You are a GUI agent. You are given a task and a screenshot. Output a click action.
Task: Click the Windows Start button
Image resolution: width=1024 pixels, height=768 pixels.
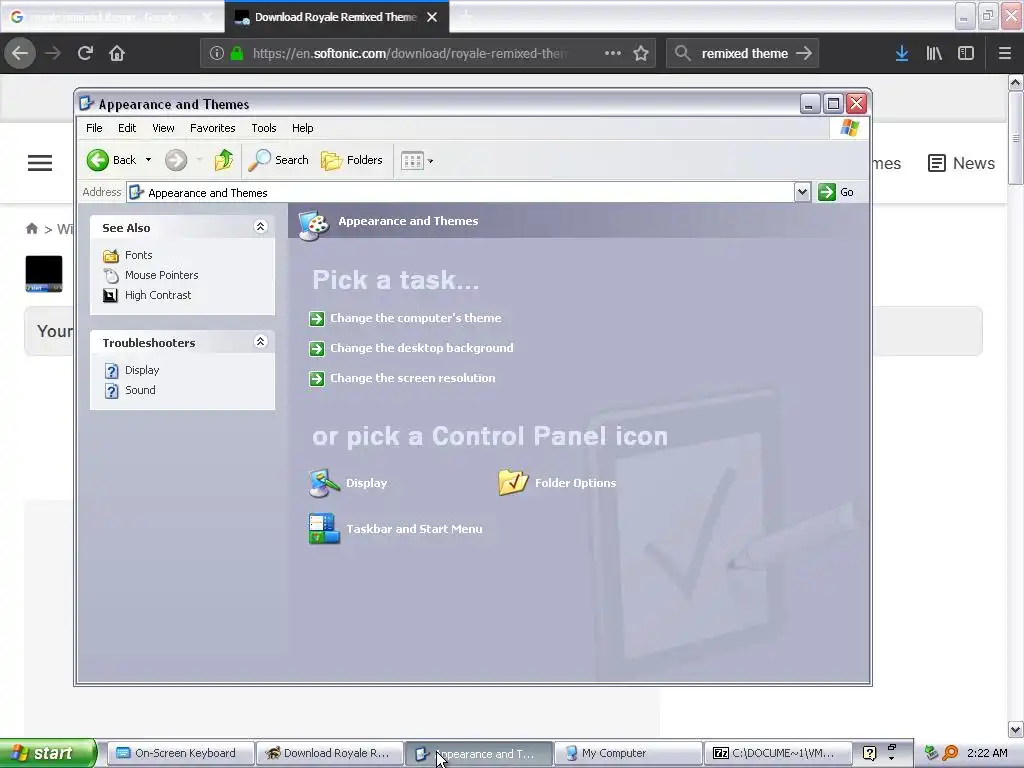pyautogui.click(x=48, y=753)
